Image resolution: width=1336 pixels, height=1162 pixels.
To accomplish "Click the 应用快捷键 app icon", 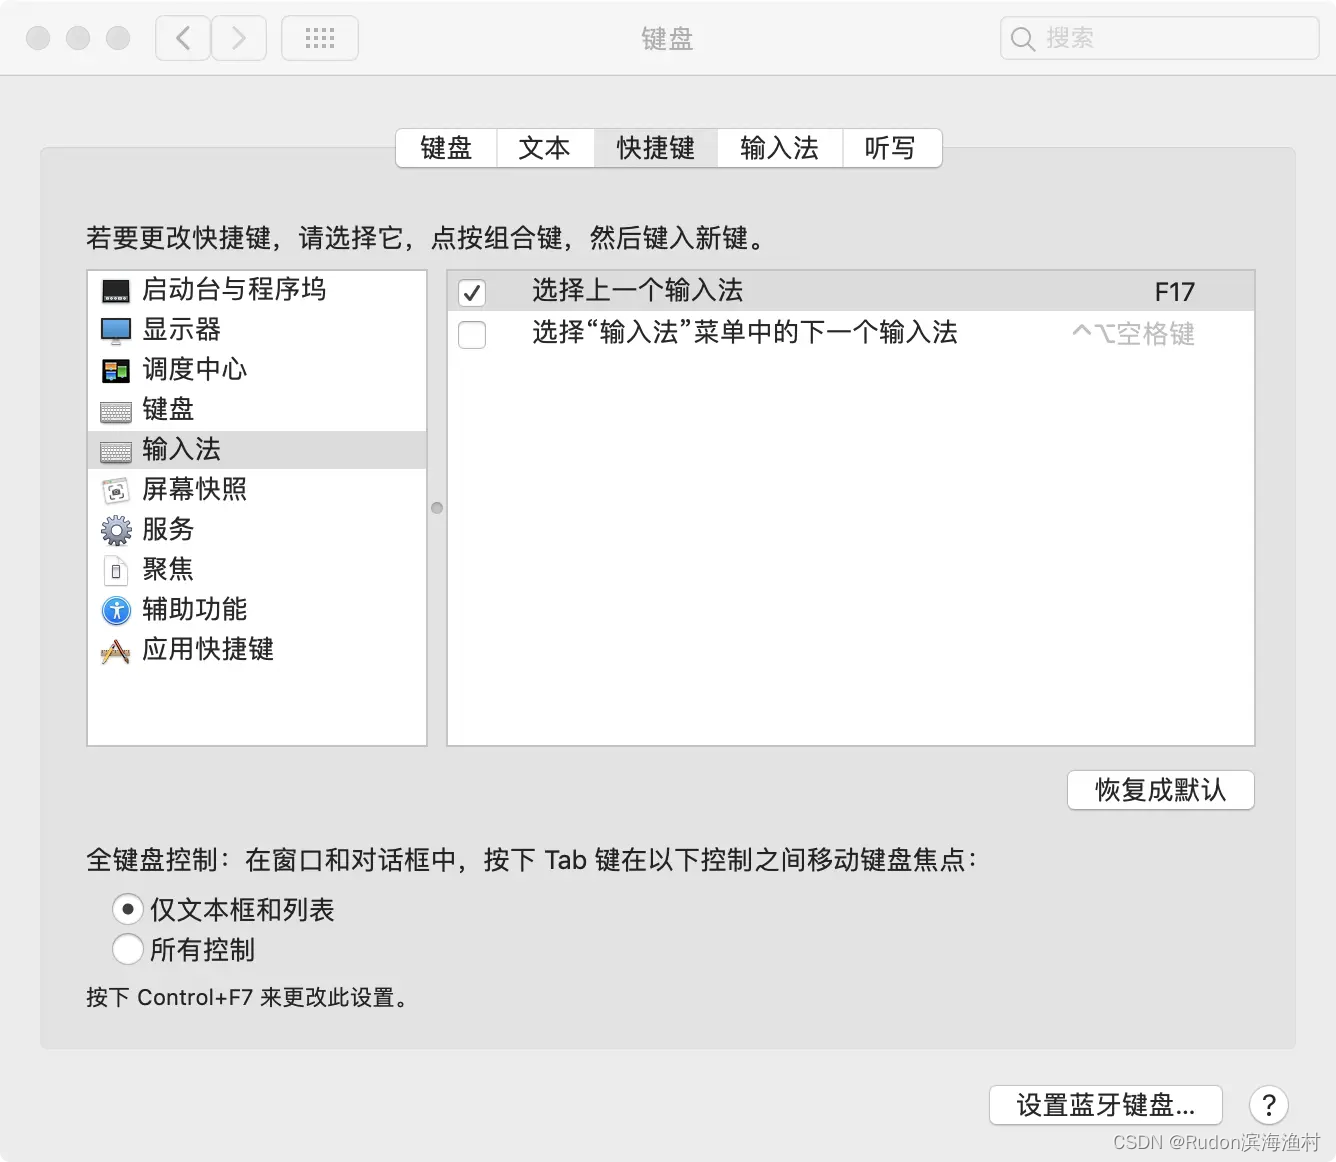I will pyautogui.click(x=116, y=652).
